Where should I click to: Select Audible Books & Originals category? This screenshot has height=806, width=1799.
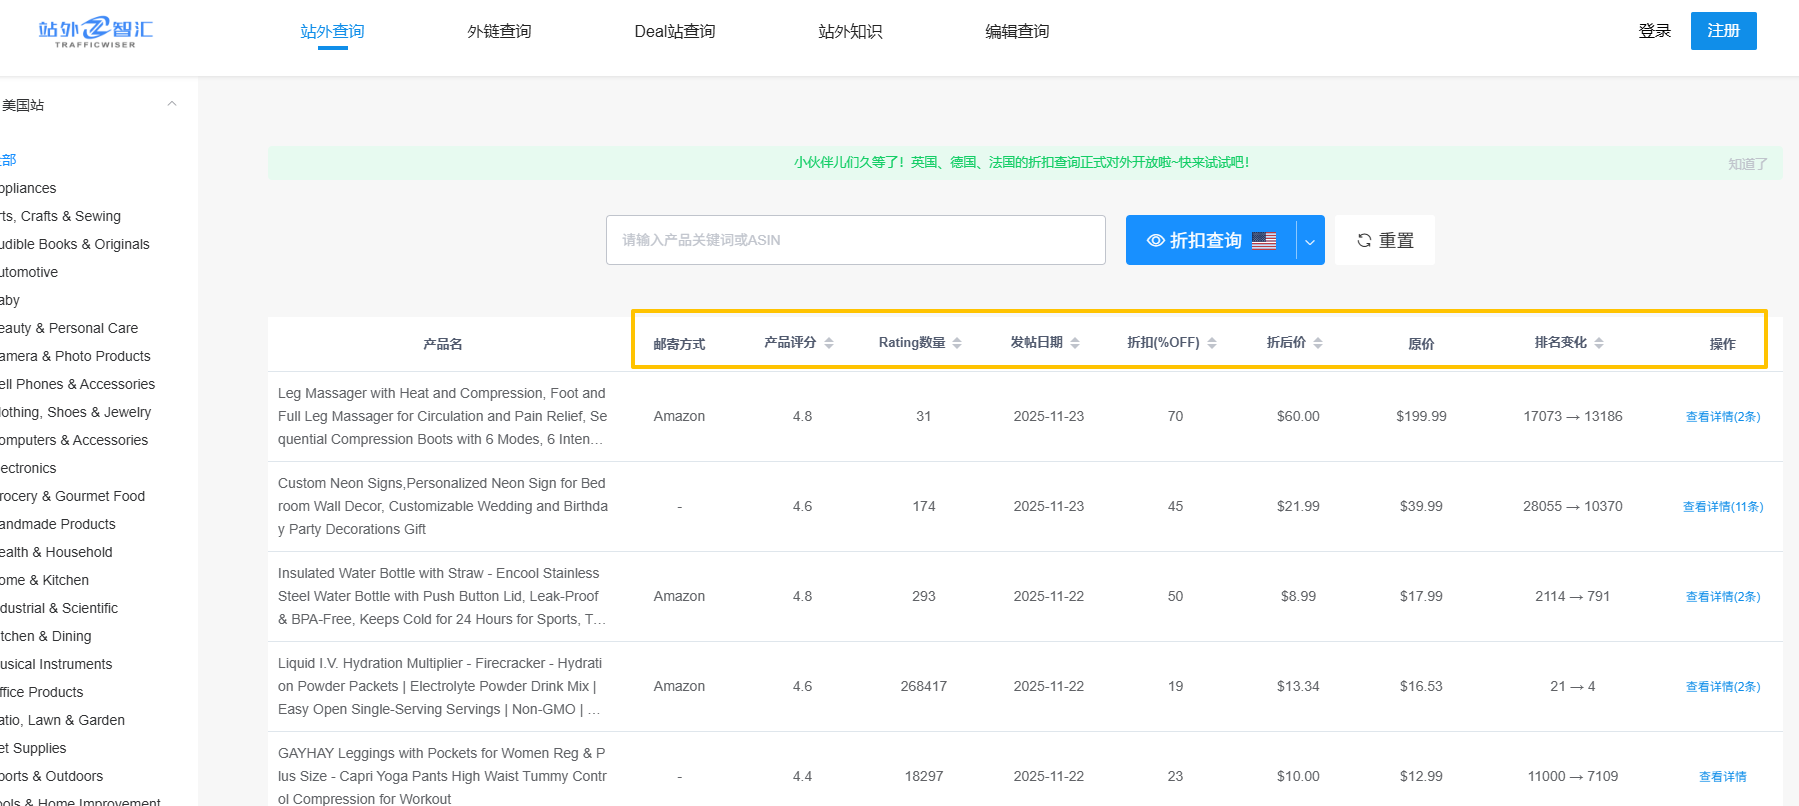click(75, 244)
